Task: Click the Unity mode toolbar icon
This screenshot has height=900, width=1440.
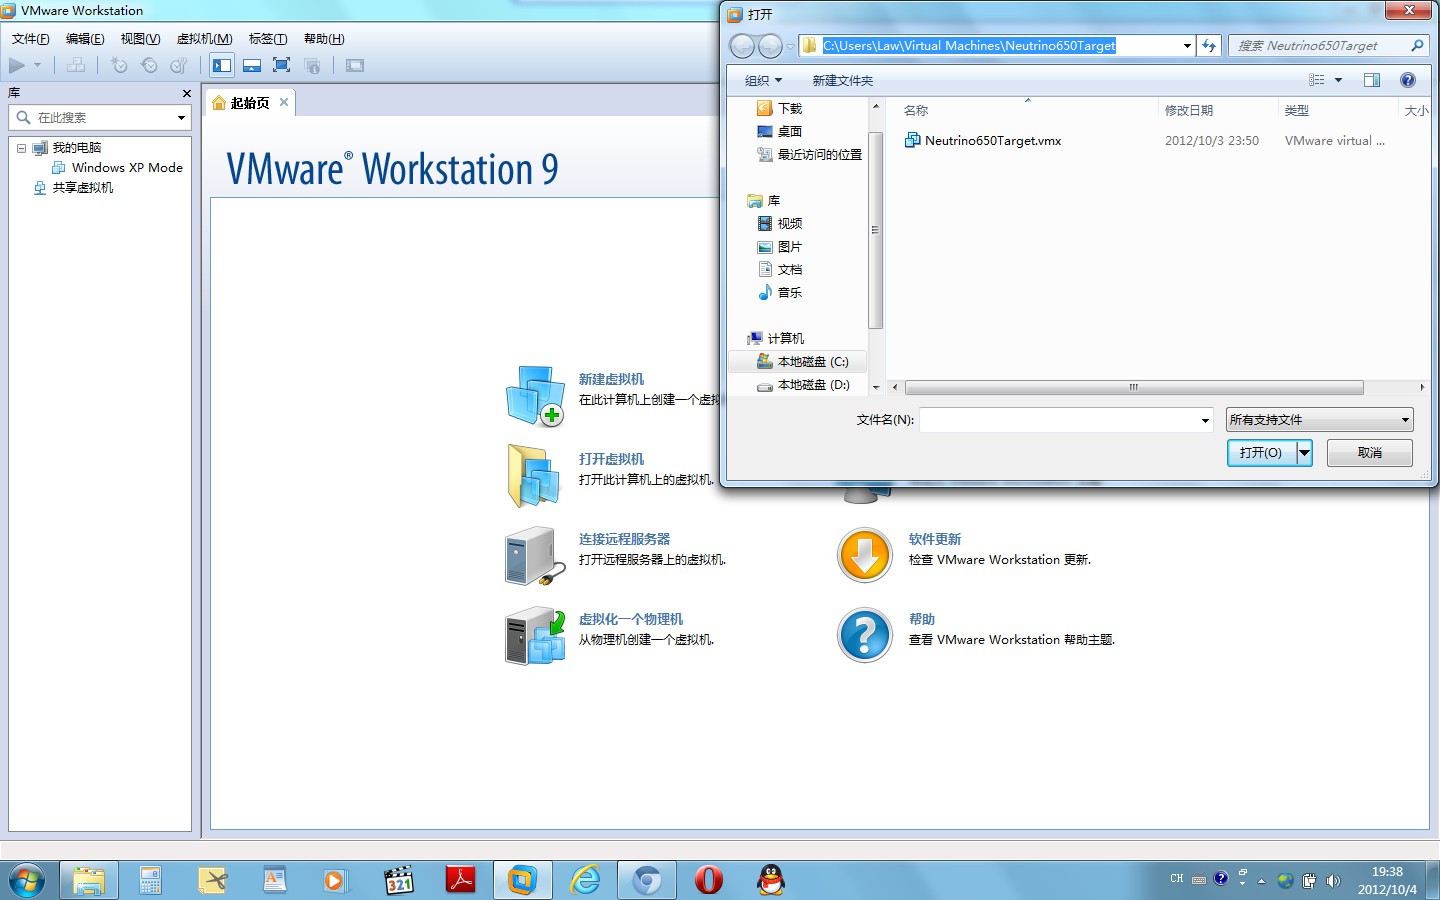Action: [312, 65]
